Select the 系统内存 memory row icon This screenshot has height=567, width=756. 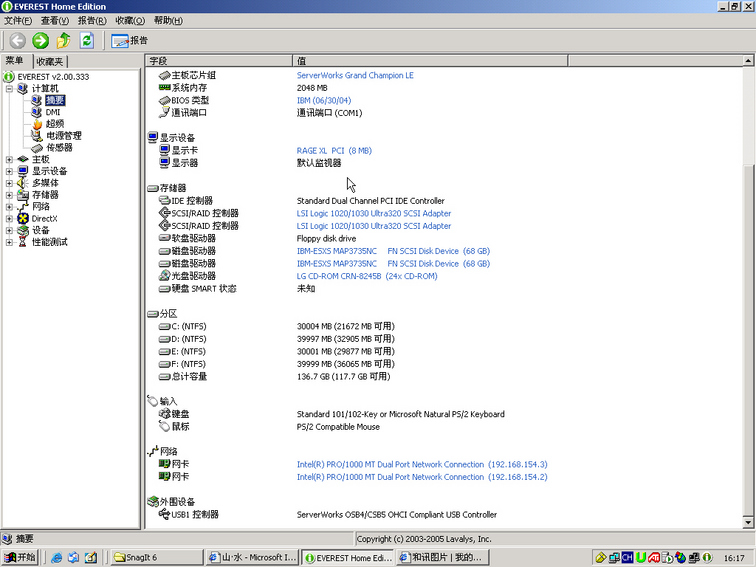click(x=164, y=88)
